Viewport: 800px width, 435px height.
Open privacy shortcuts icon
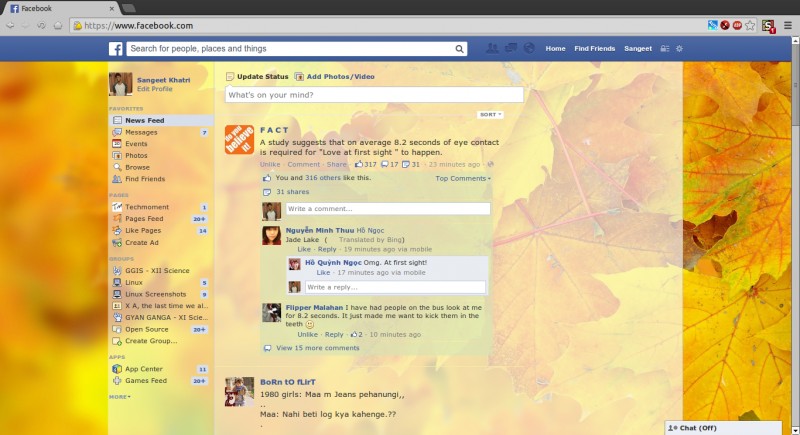664,49
